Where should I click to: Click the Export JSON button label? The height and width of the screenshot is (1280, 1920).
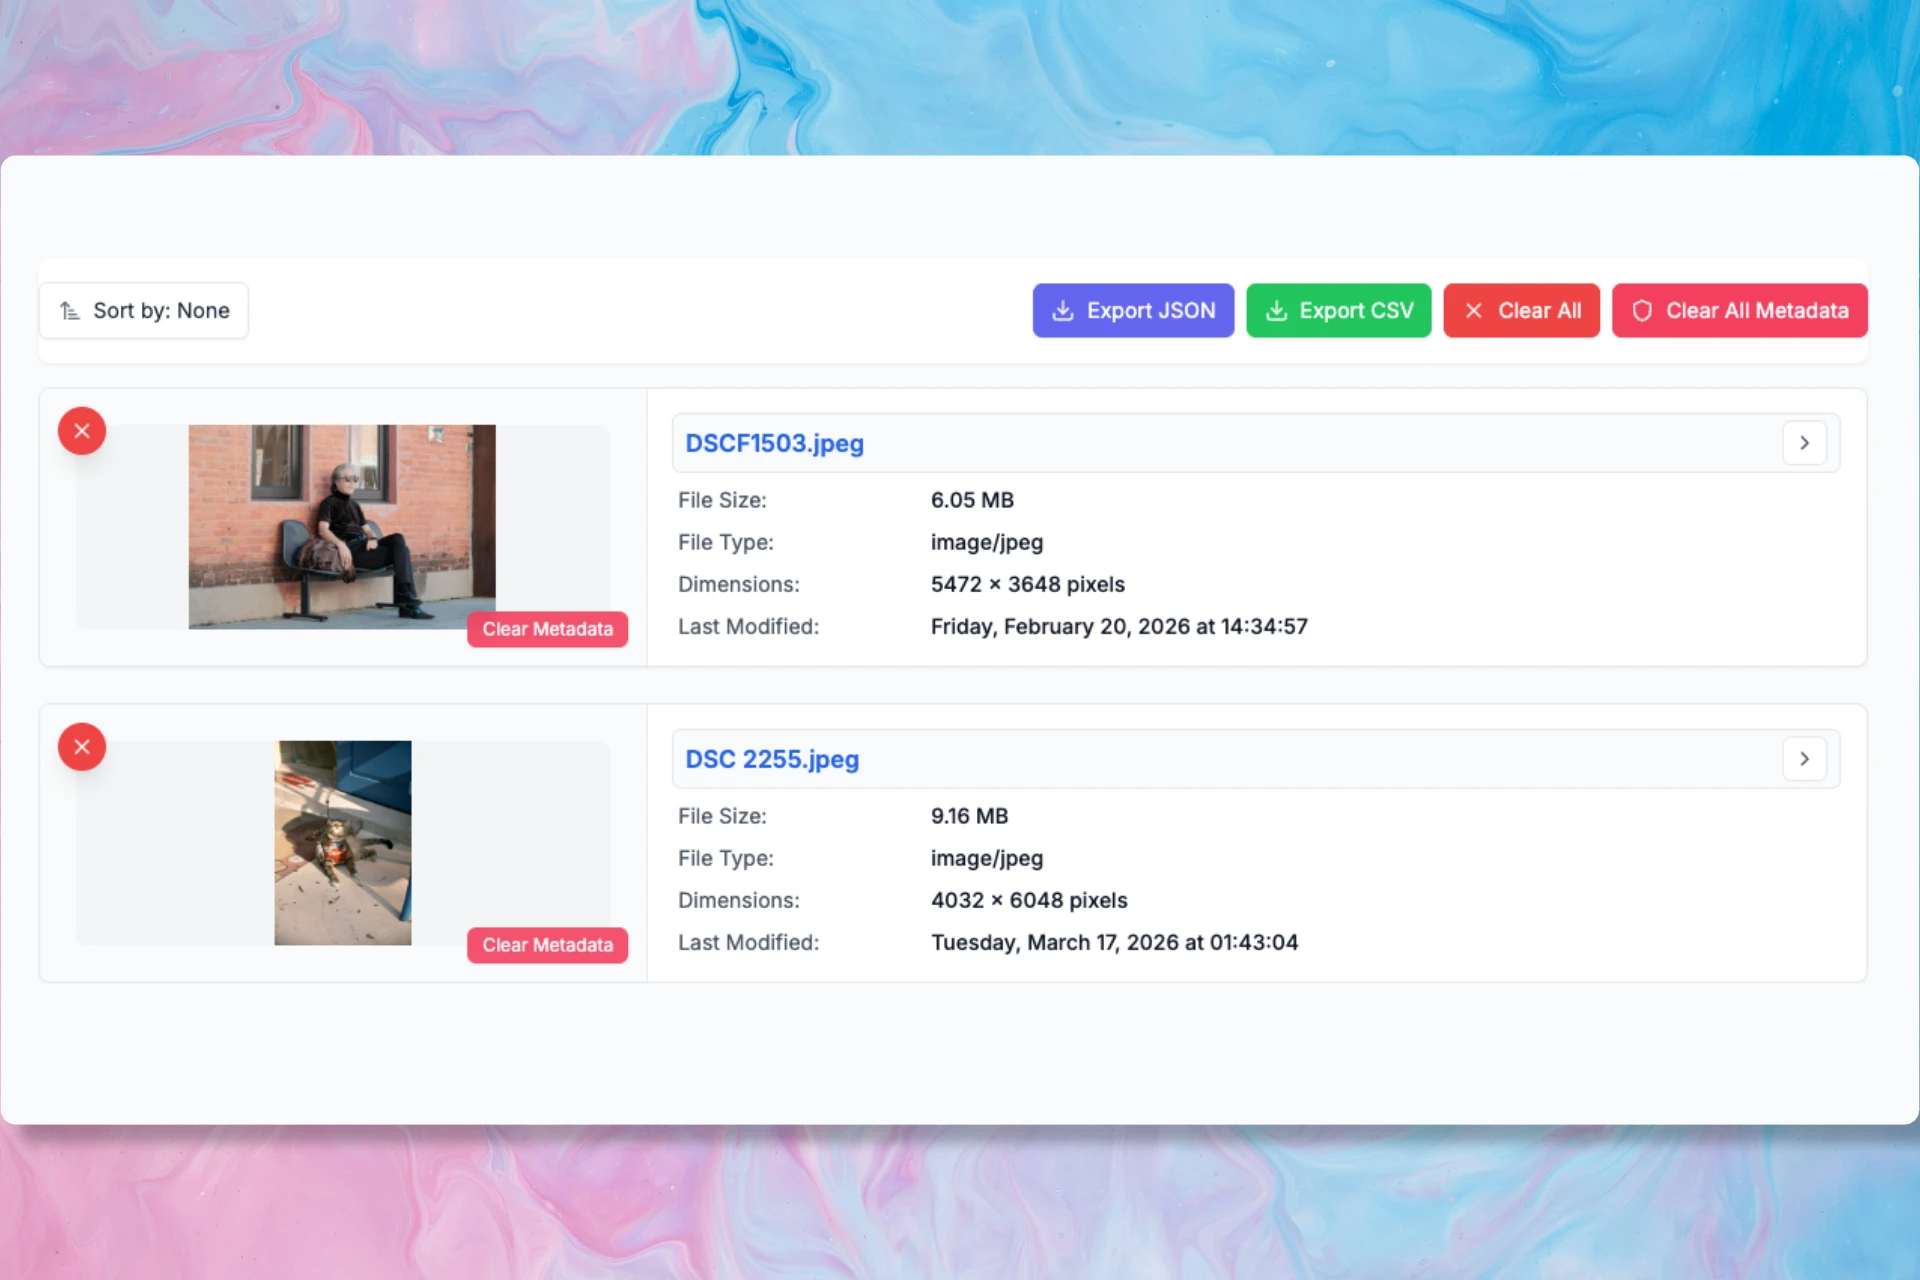[x=1151, y=311]
